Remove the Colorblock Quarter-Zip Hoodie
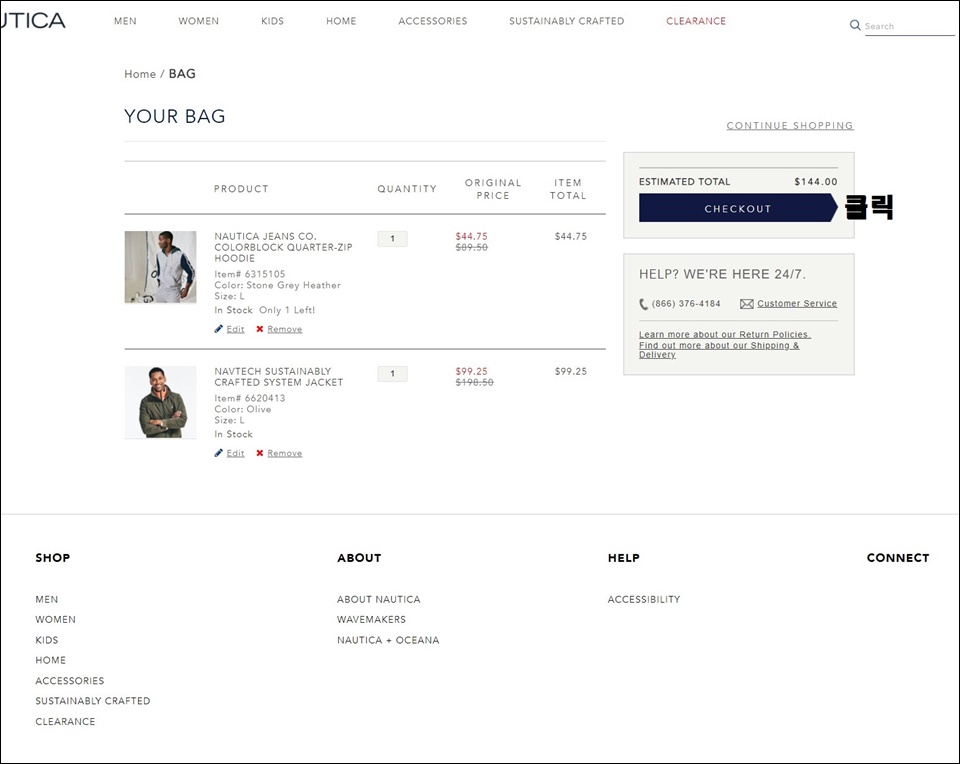This screenshot has width=960, height=764. (285, 329)
